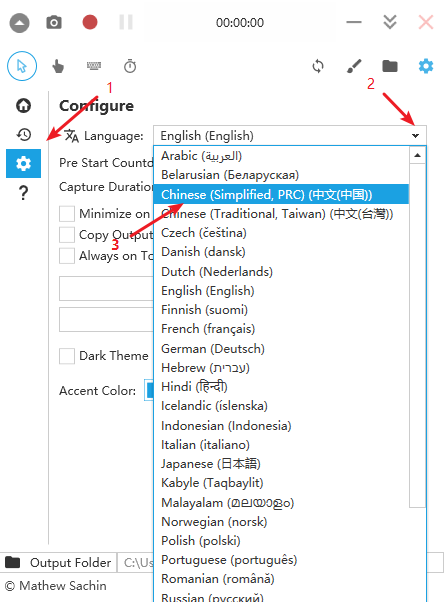Collapse the Language dropdown arrow
448x602 pixels.
click(x=415, y=136)
